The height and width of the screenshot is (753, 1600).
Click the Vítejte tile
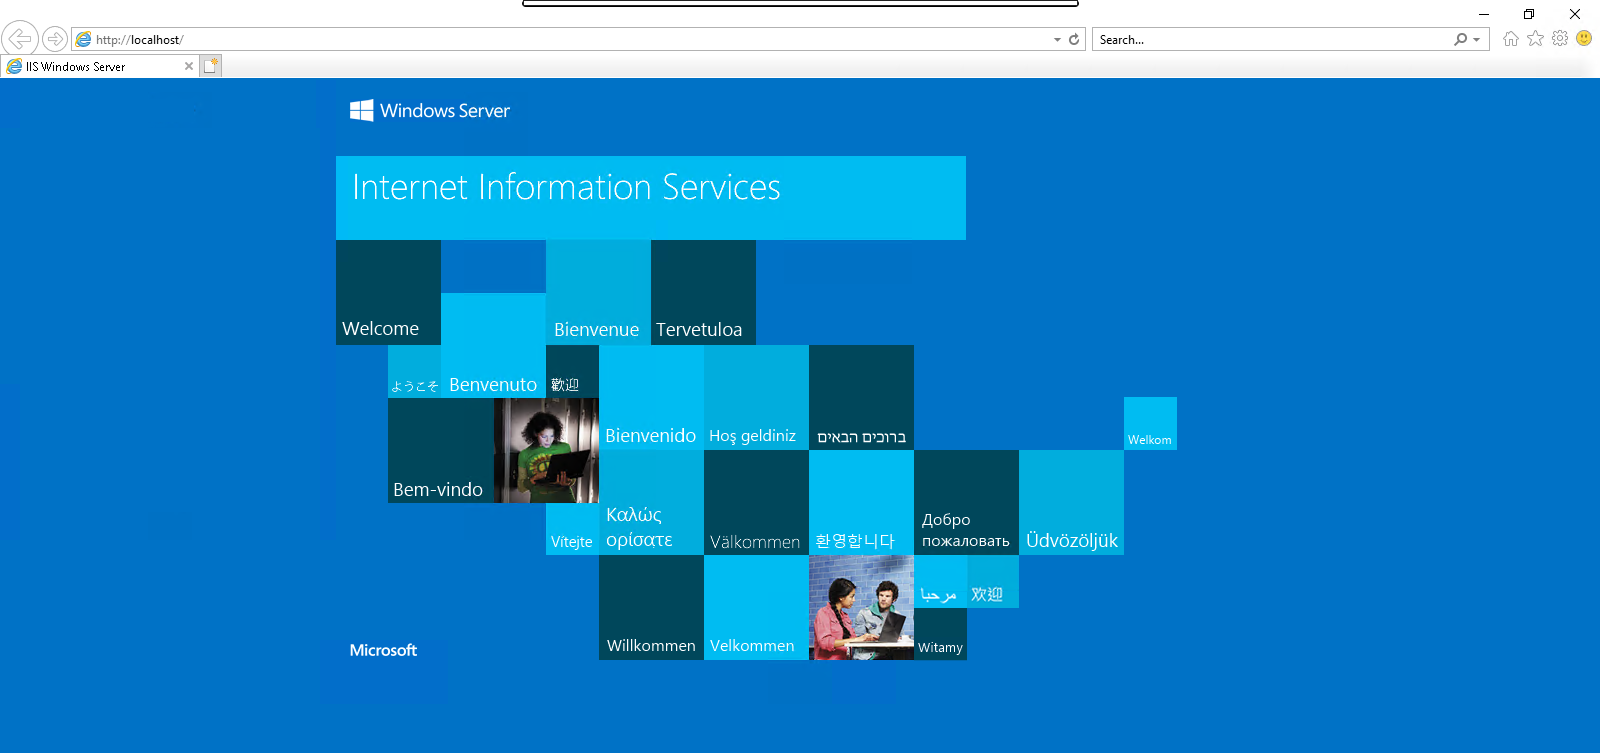572,529
